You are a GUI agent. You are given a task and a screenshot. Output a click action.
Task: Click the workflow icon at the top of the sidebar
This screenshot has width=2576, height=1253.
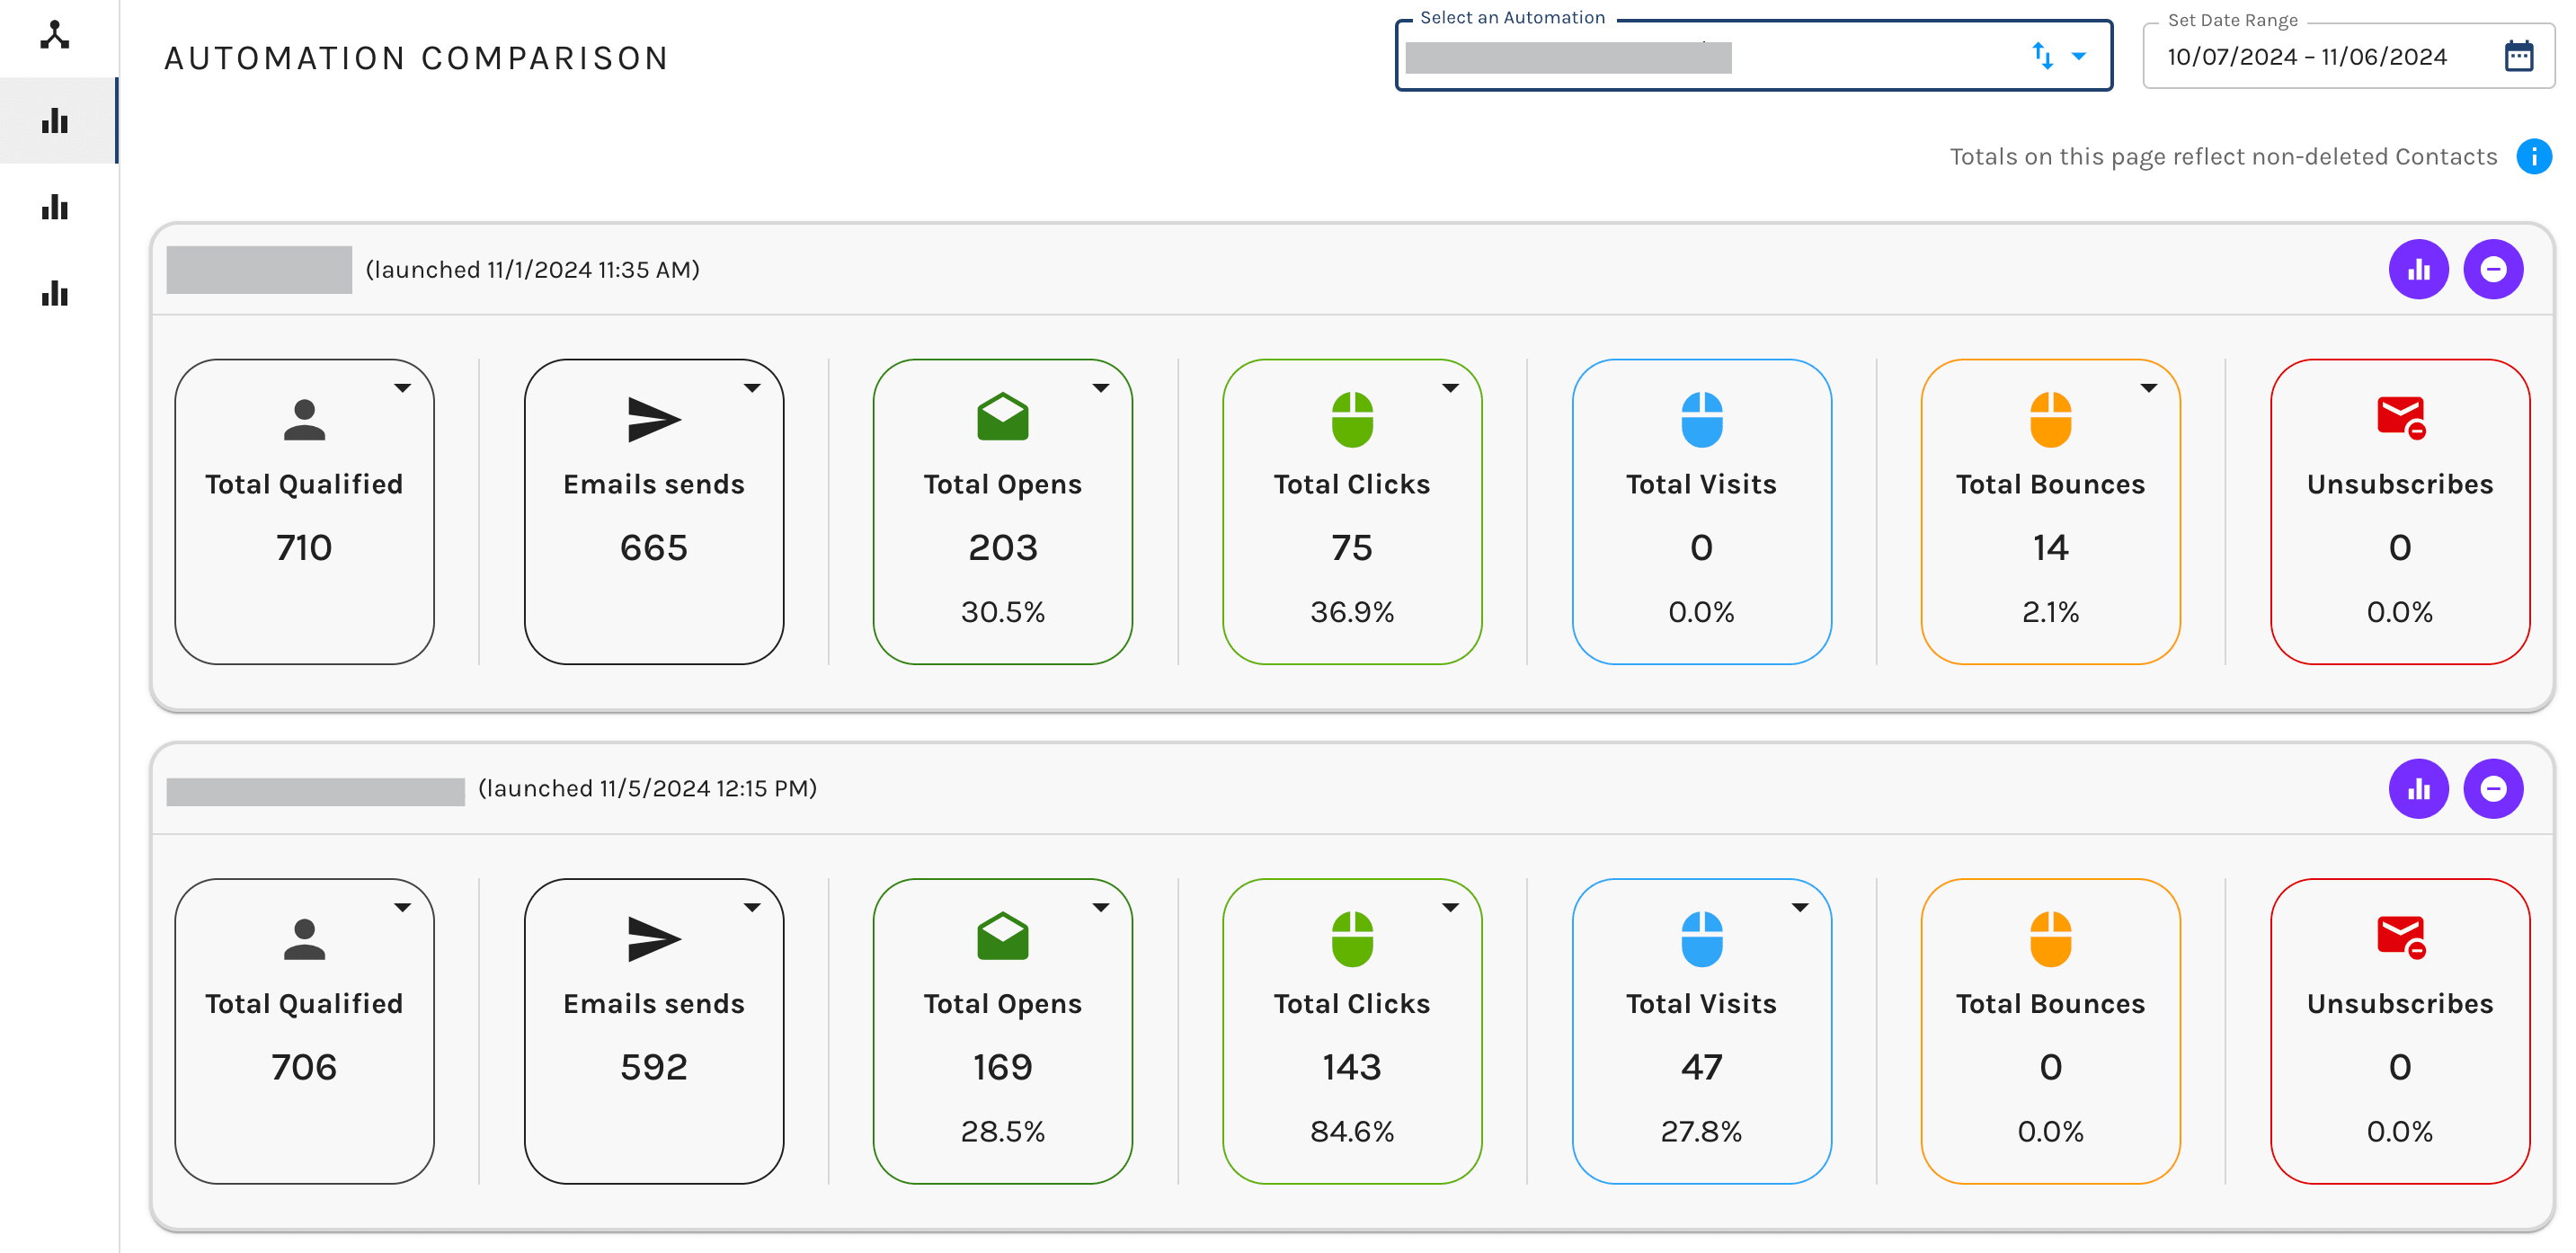coord(55,35)
